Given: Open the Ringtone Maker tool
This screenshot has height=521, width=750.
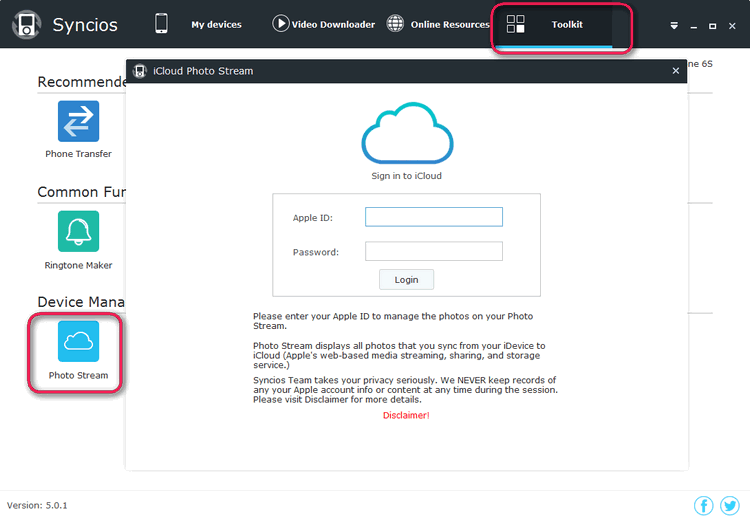Looking at the screenshot, I should pos(78,231).
